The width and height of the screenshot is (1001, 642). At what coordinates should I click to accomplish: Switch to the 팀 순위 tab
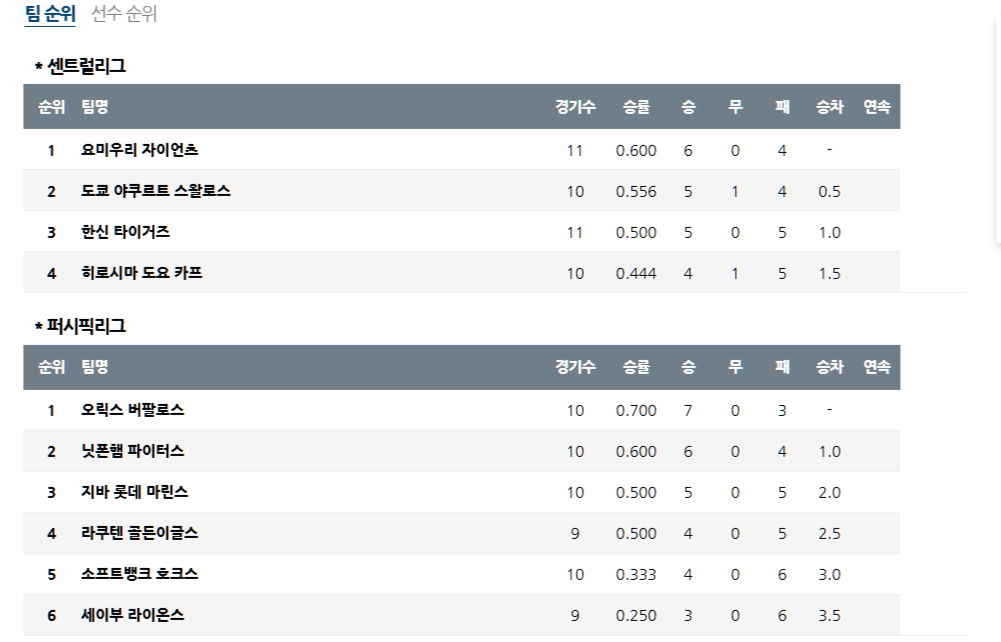pos(52,15)
